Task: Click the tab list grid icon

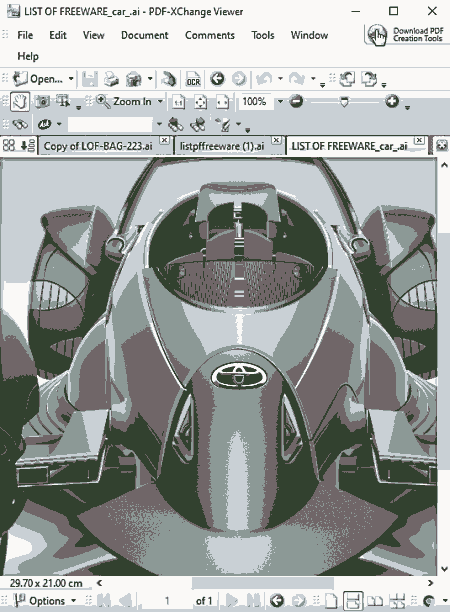Action: [x=9, y=146]
